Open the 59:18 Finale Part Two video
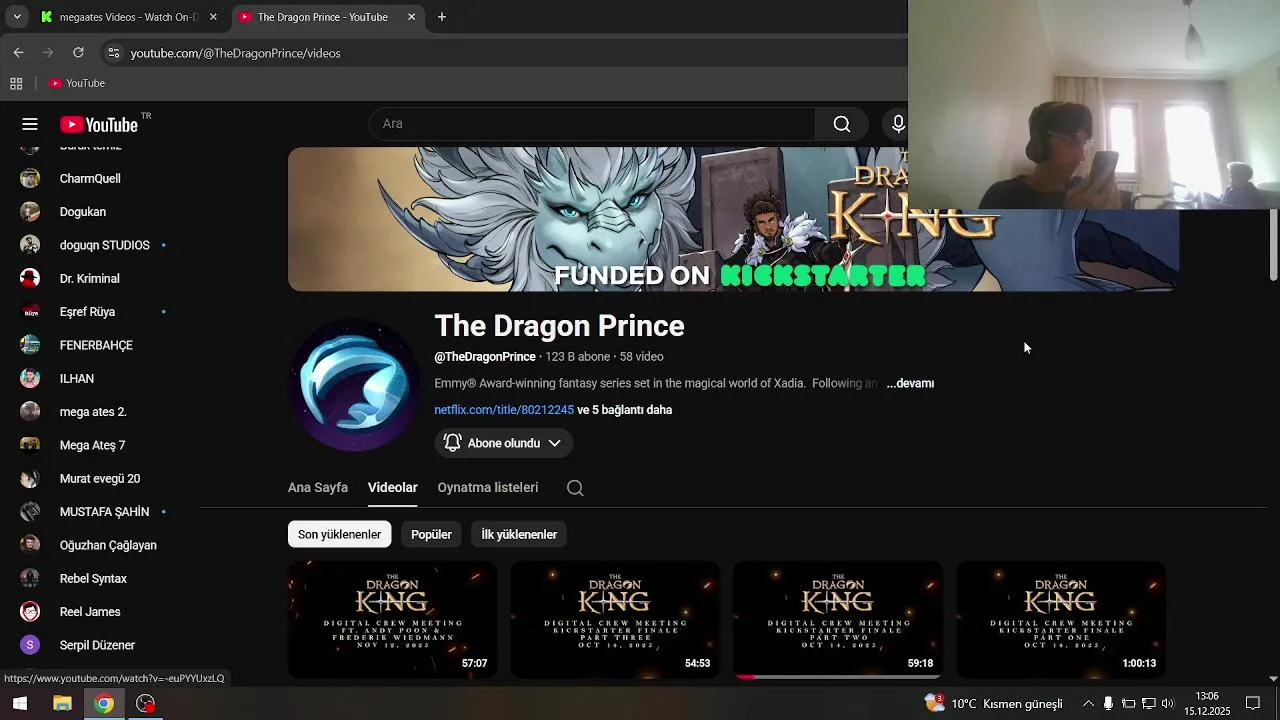1280x720 pixels. 838,620
